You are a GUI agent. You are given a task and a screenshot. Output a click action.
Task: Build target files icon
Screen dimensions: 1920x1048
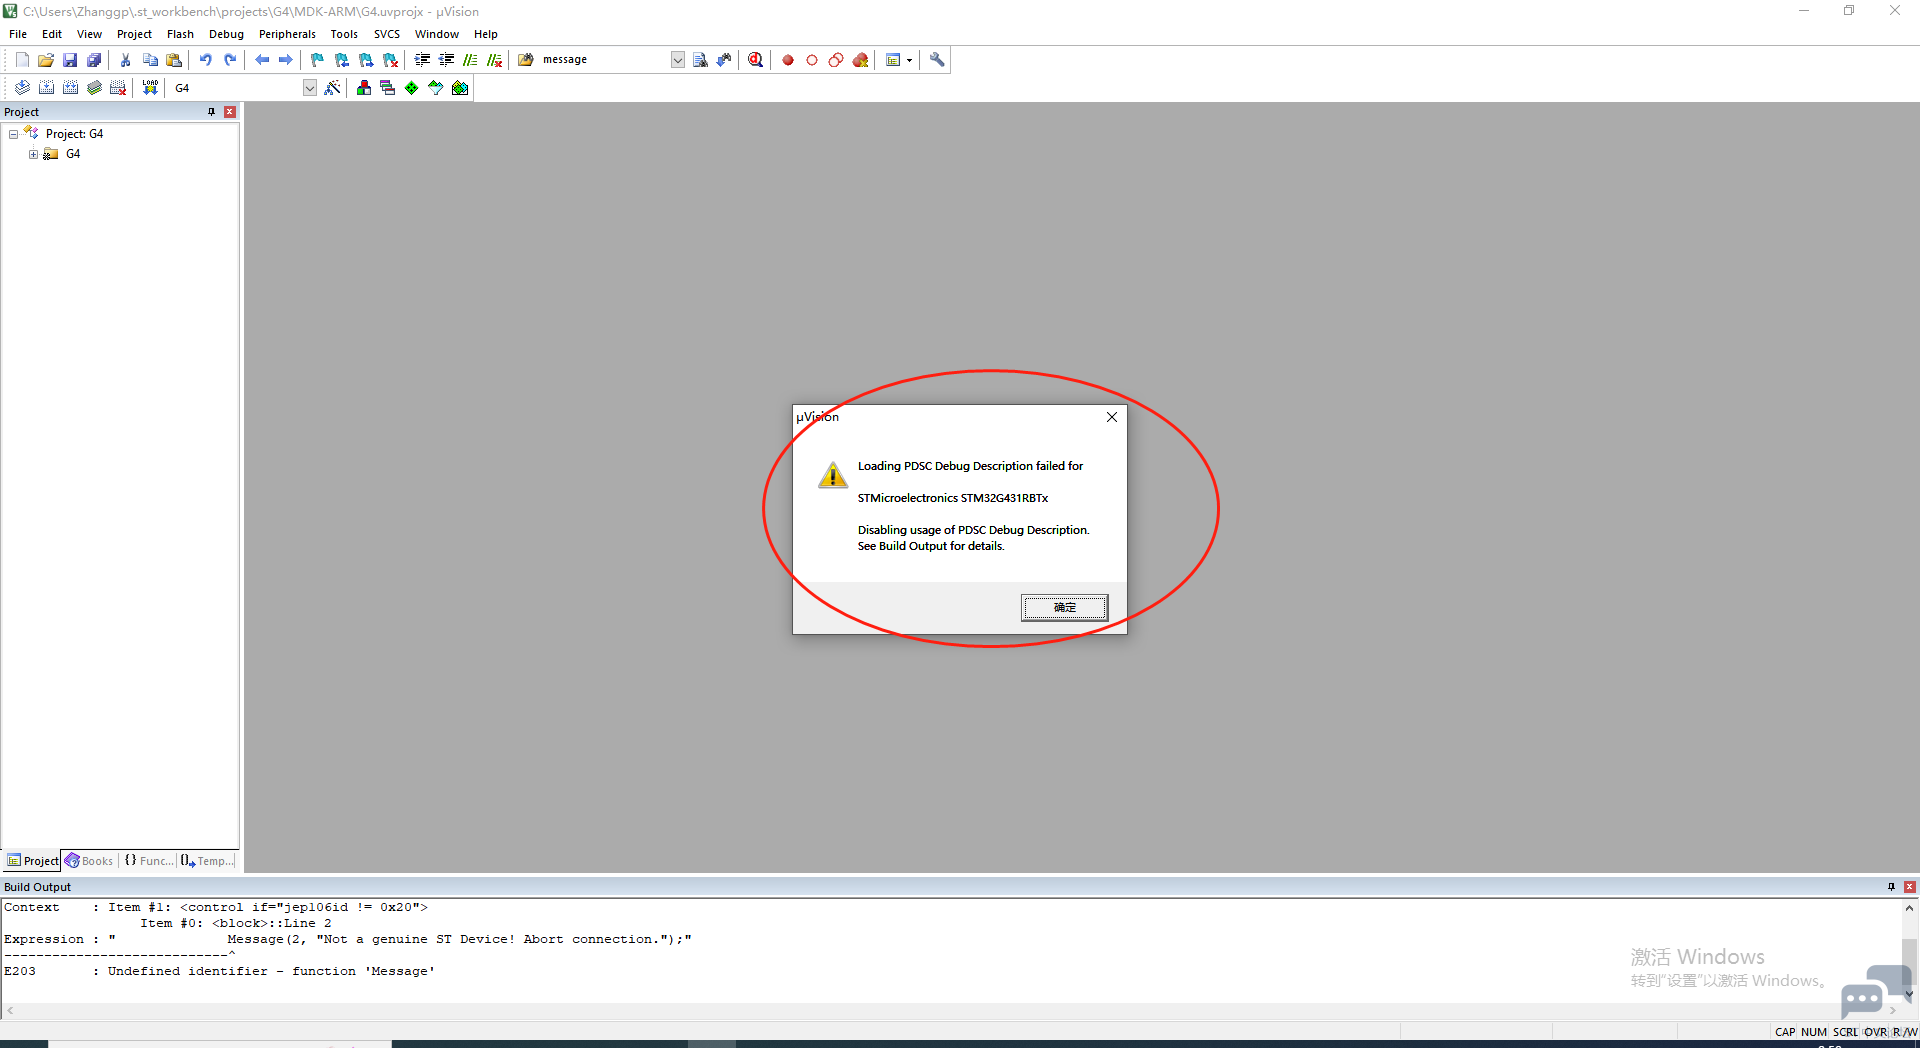pyautogui.click(x=46, y=88)
